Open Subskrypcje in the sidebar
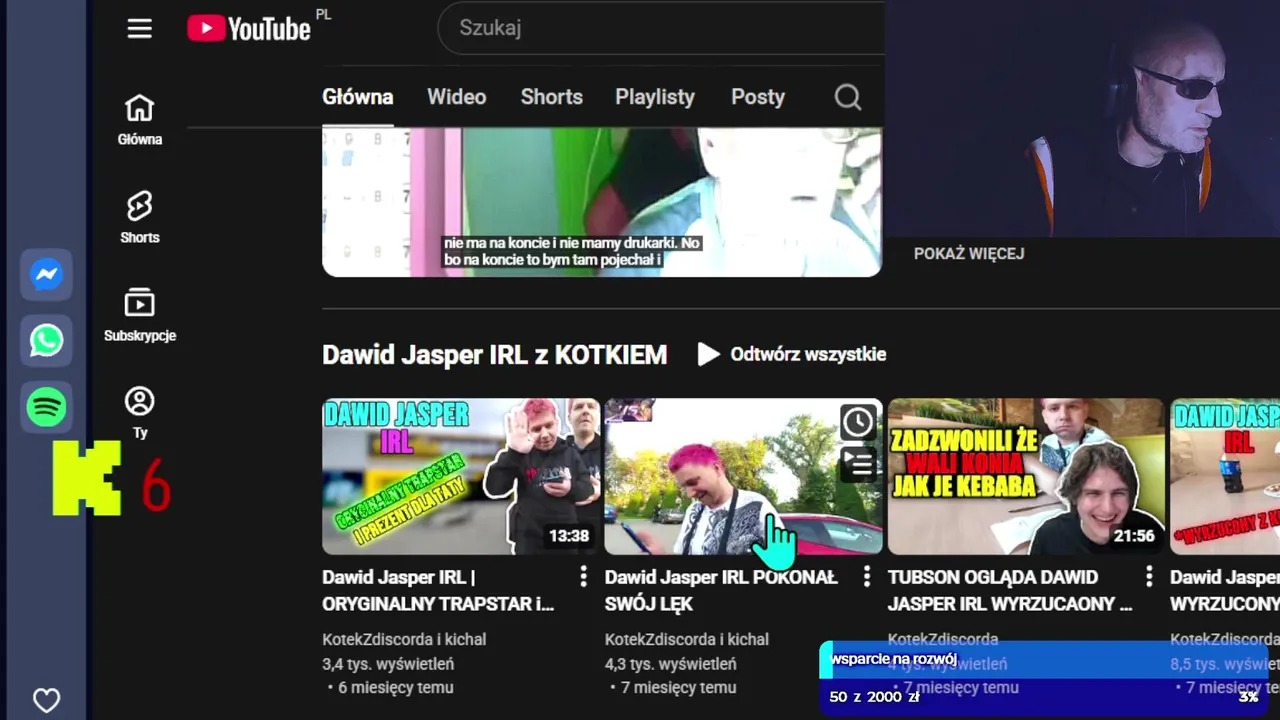This screenshot has height=720, width=1280. click(x=139, y=315)
